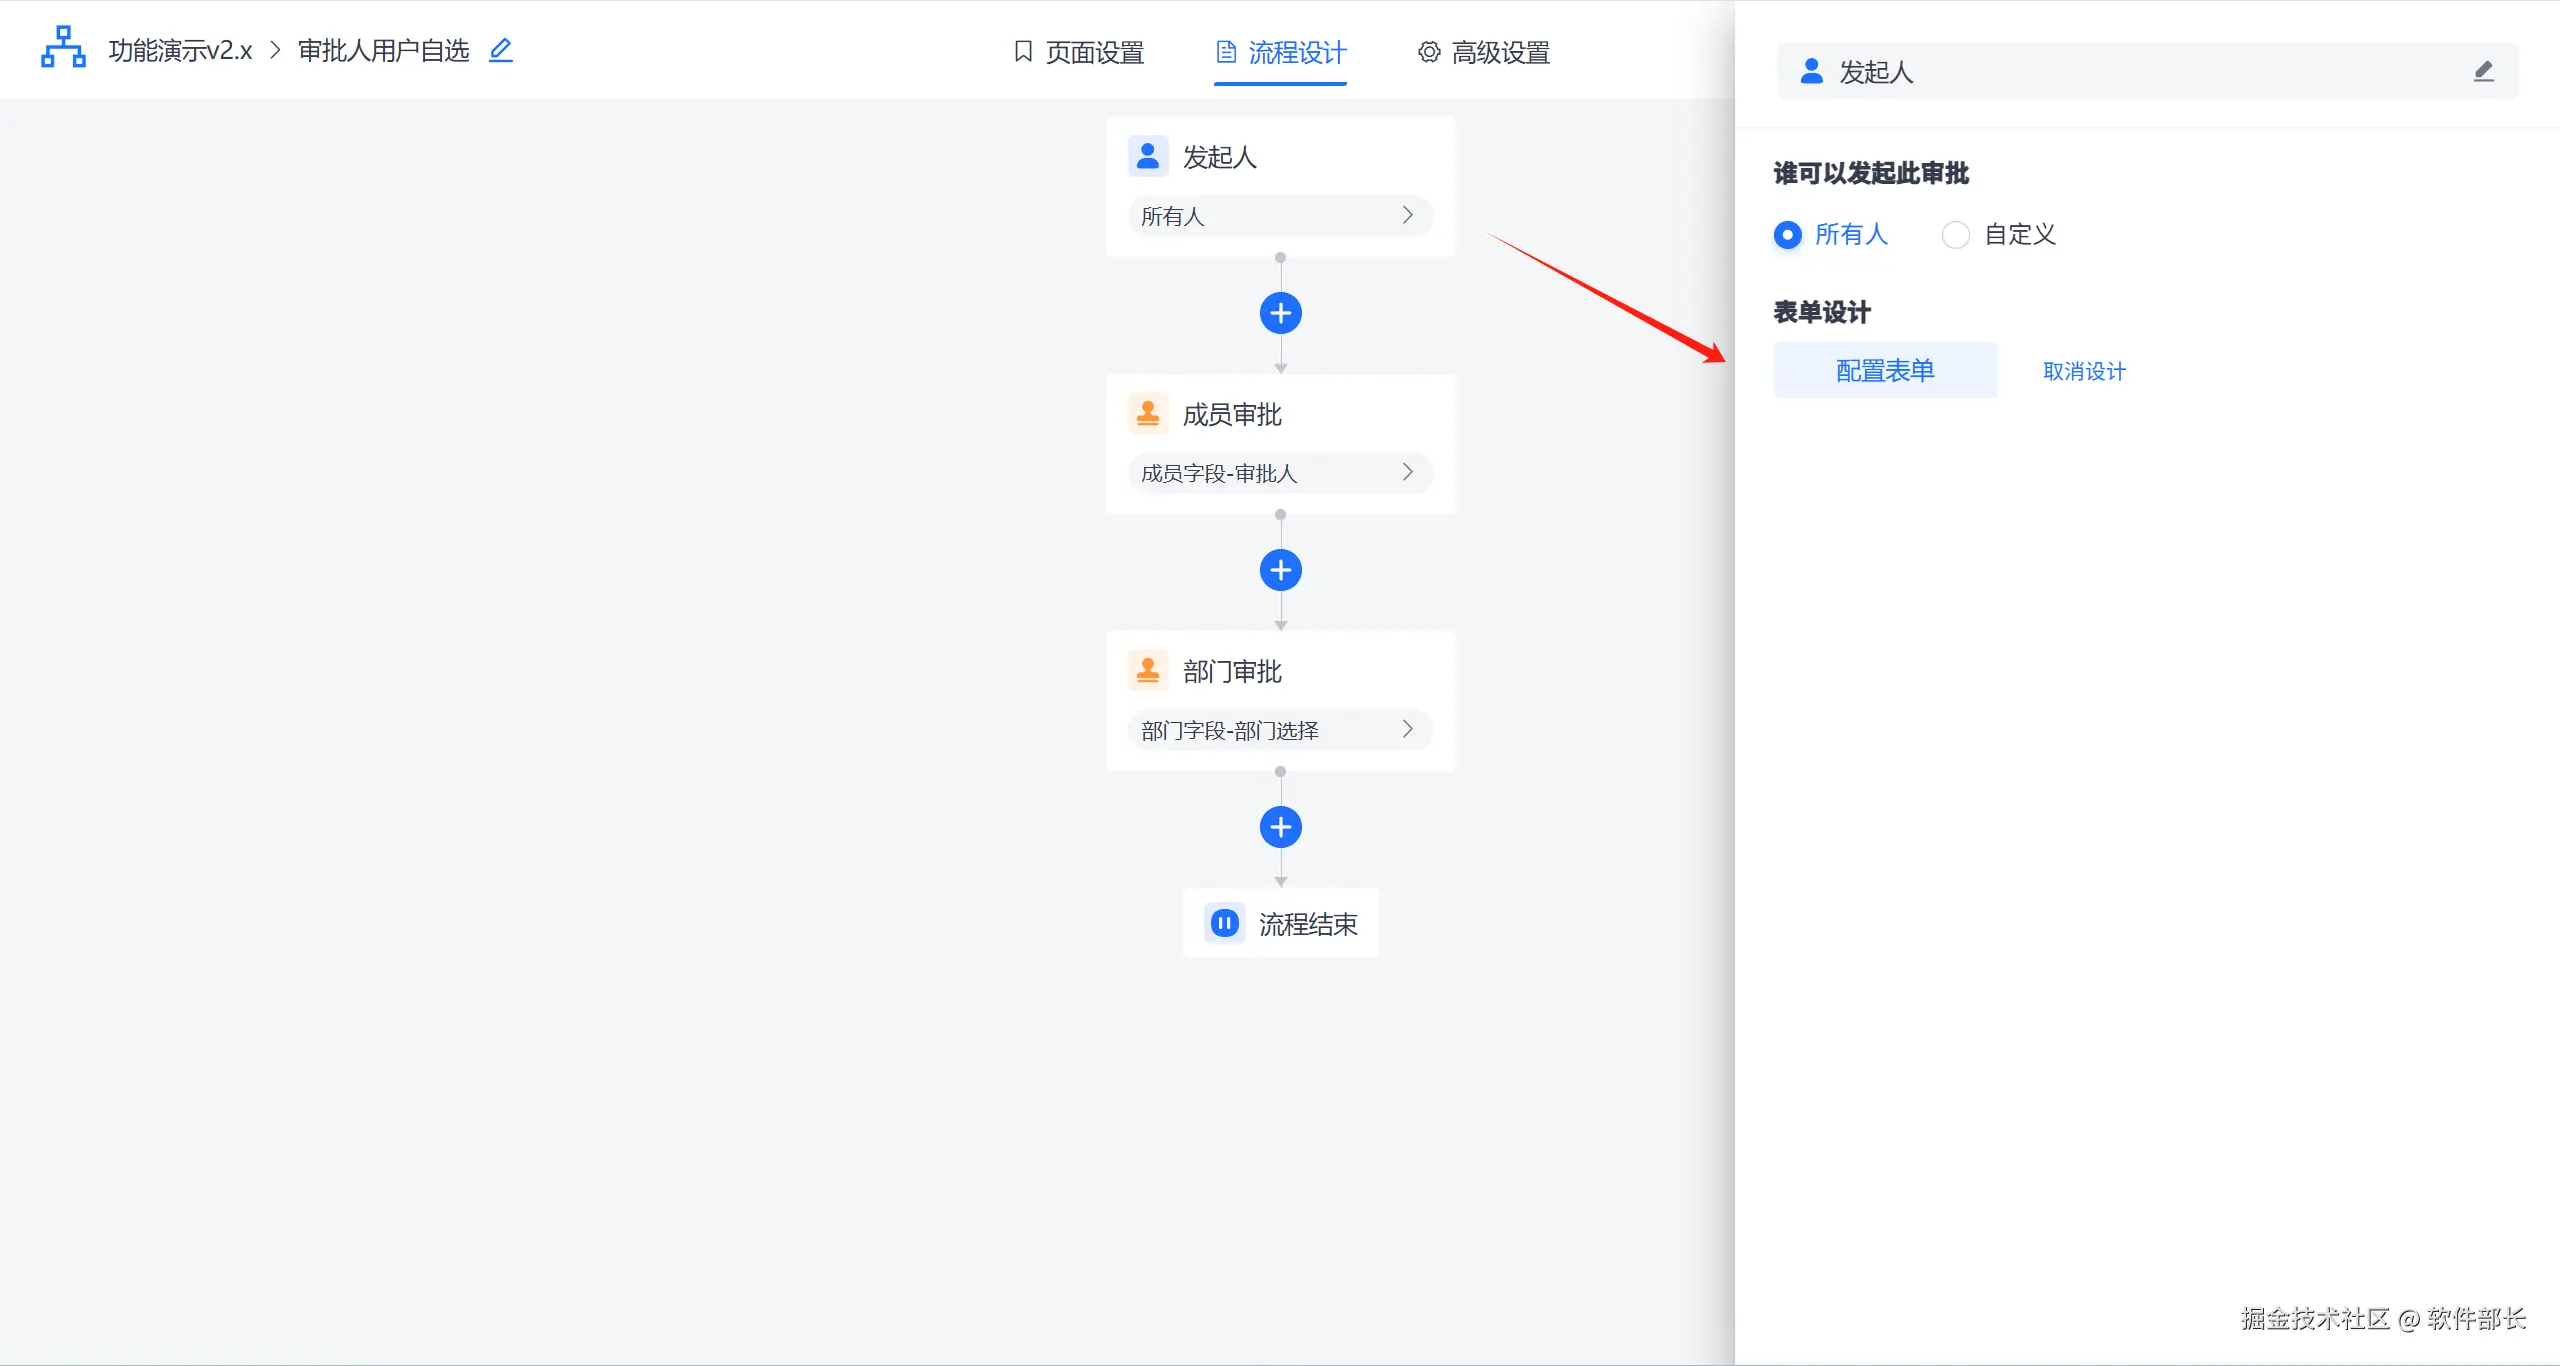The image size is (2560, 1366).
Task: Click the 配置表单 button
Action: click(x=1885, y=370)
